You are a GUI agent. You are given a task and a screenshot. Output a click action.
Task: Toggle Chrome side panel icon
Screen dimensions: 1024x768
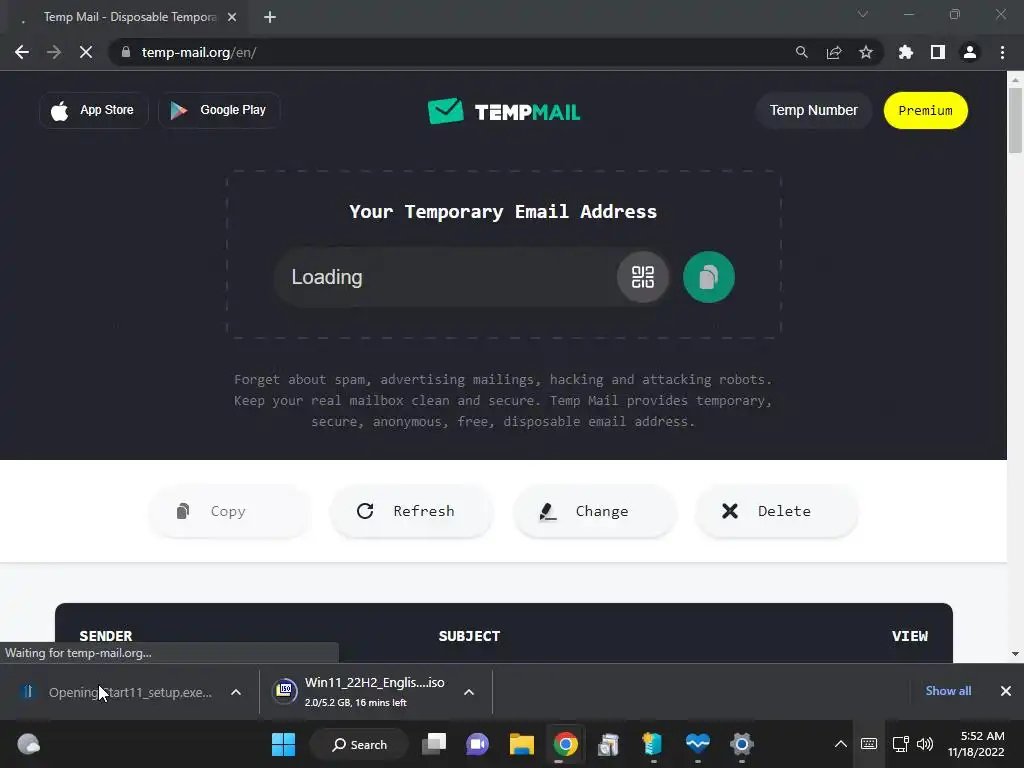click(x=938, y=52)
